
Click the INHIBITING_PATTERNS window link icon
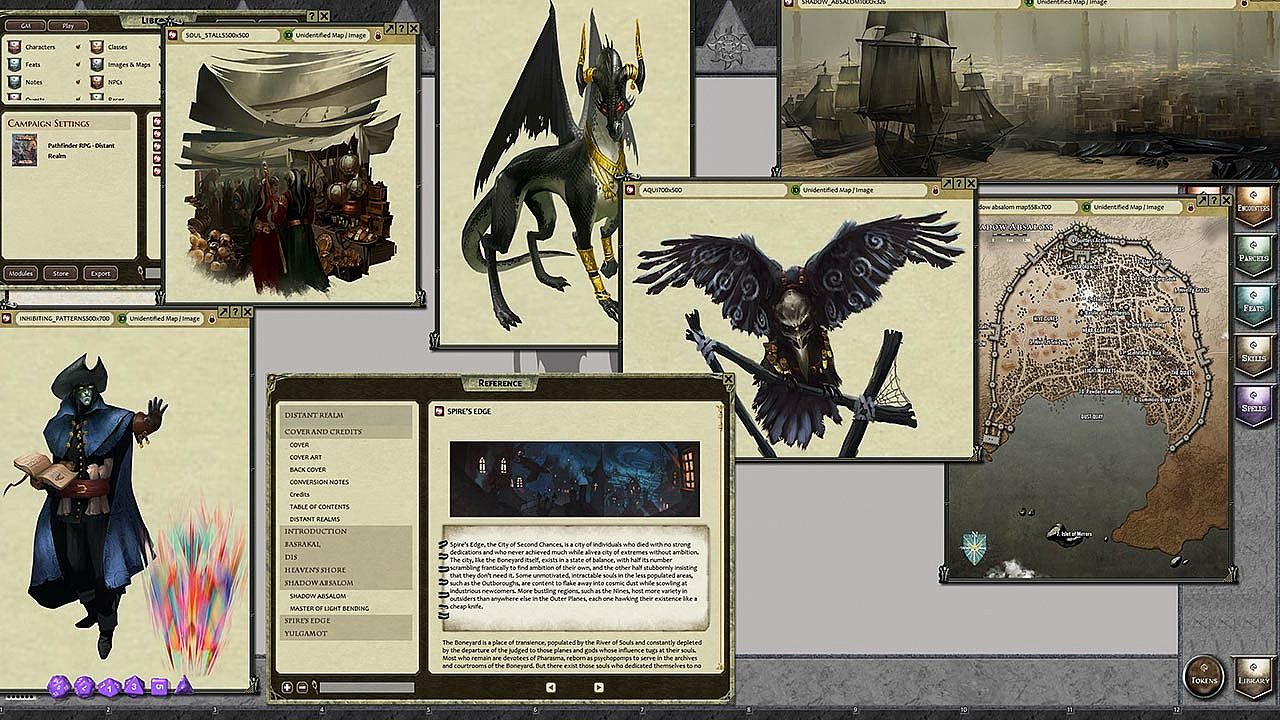click(8, 319)
